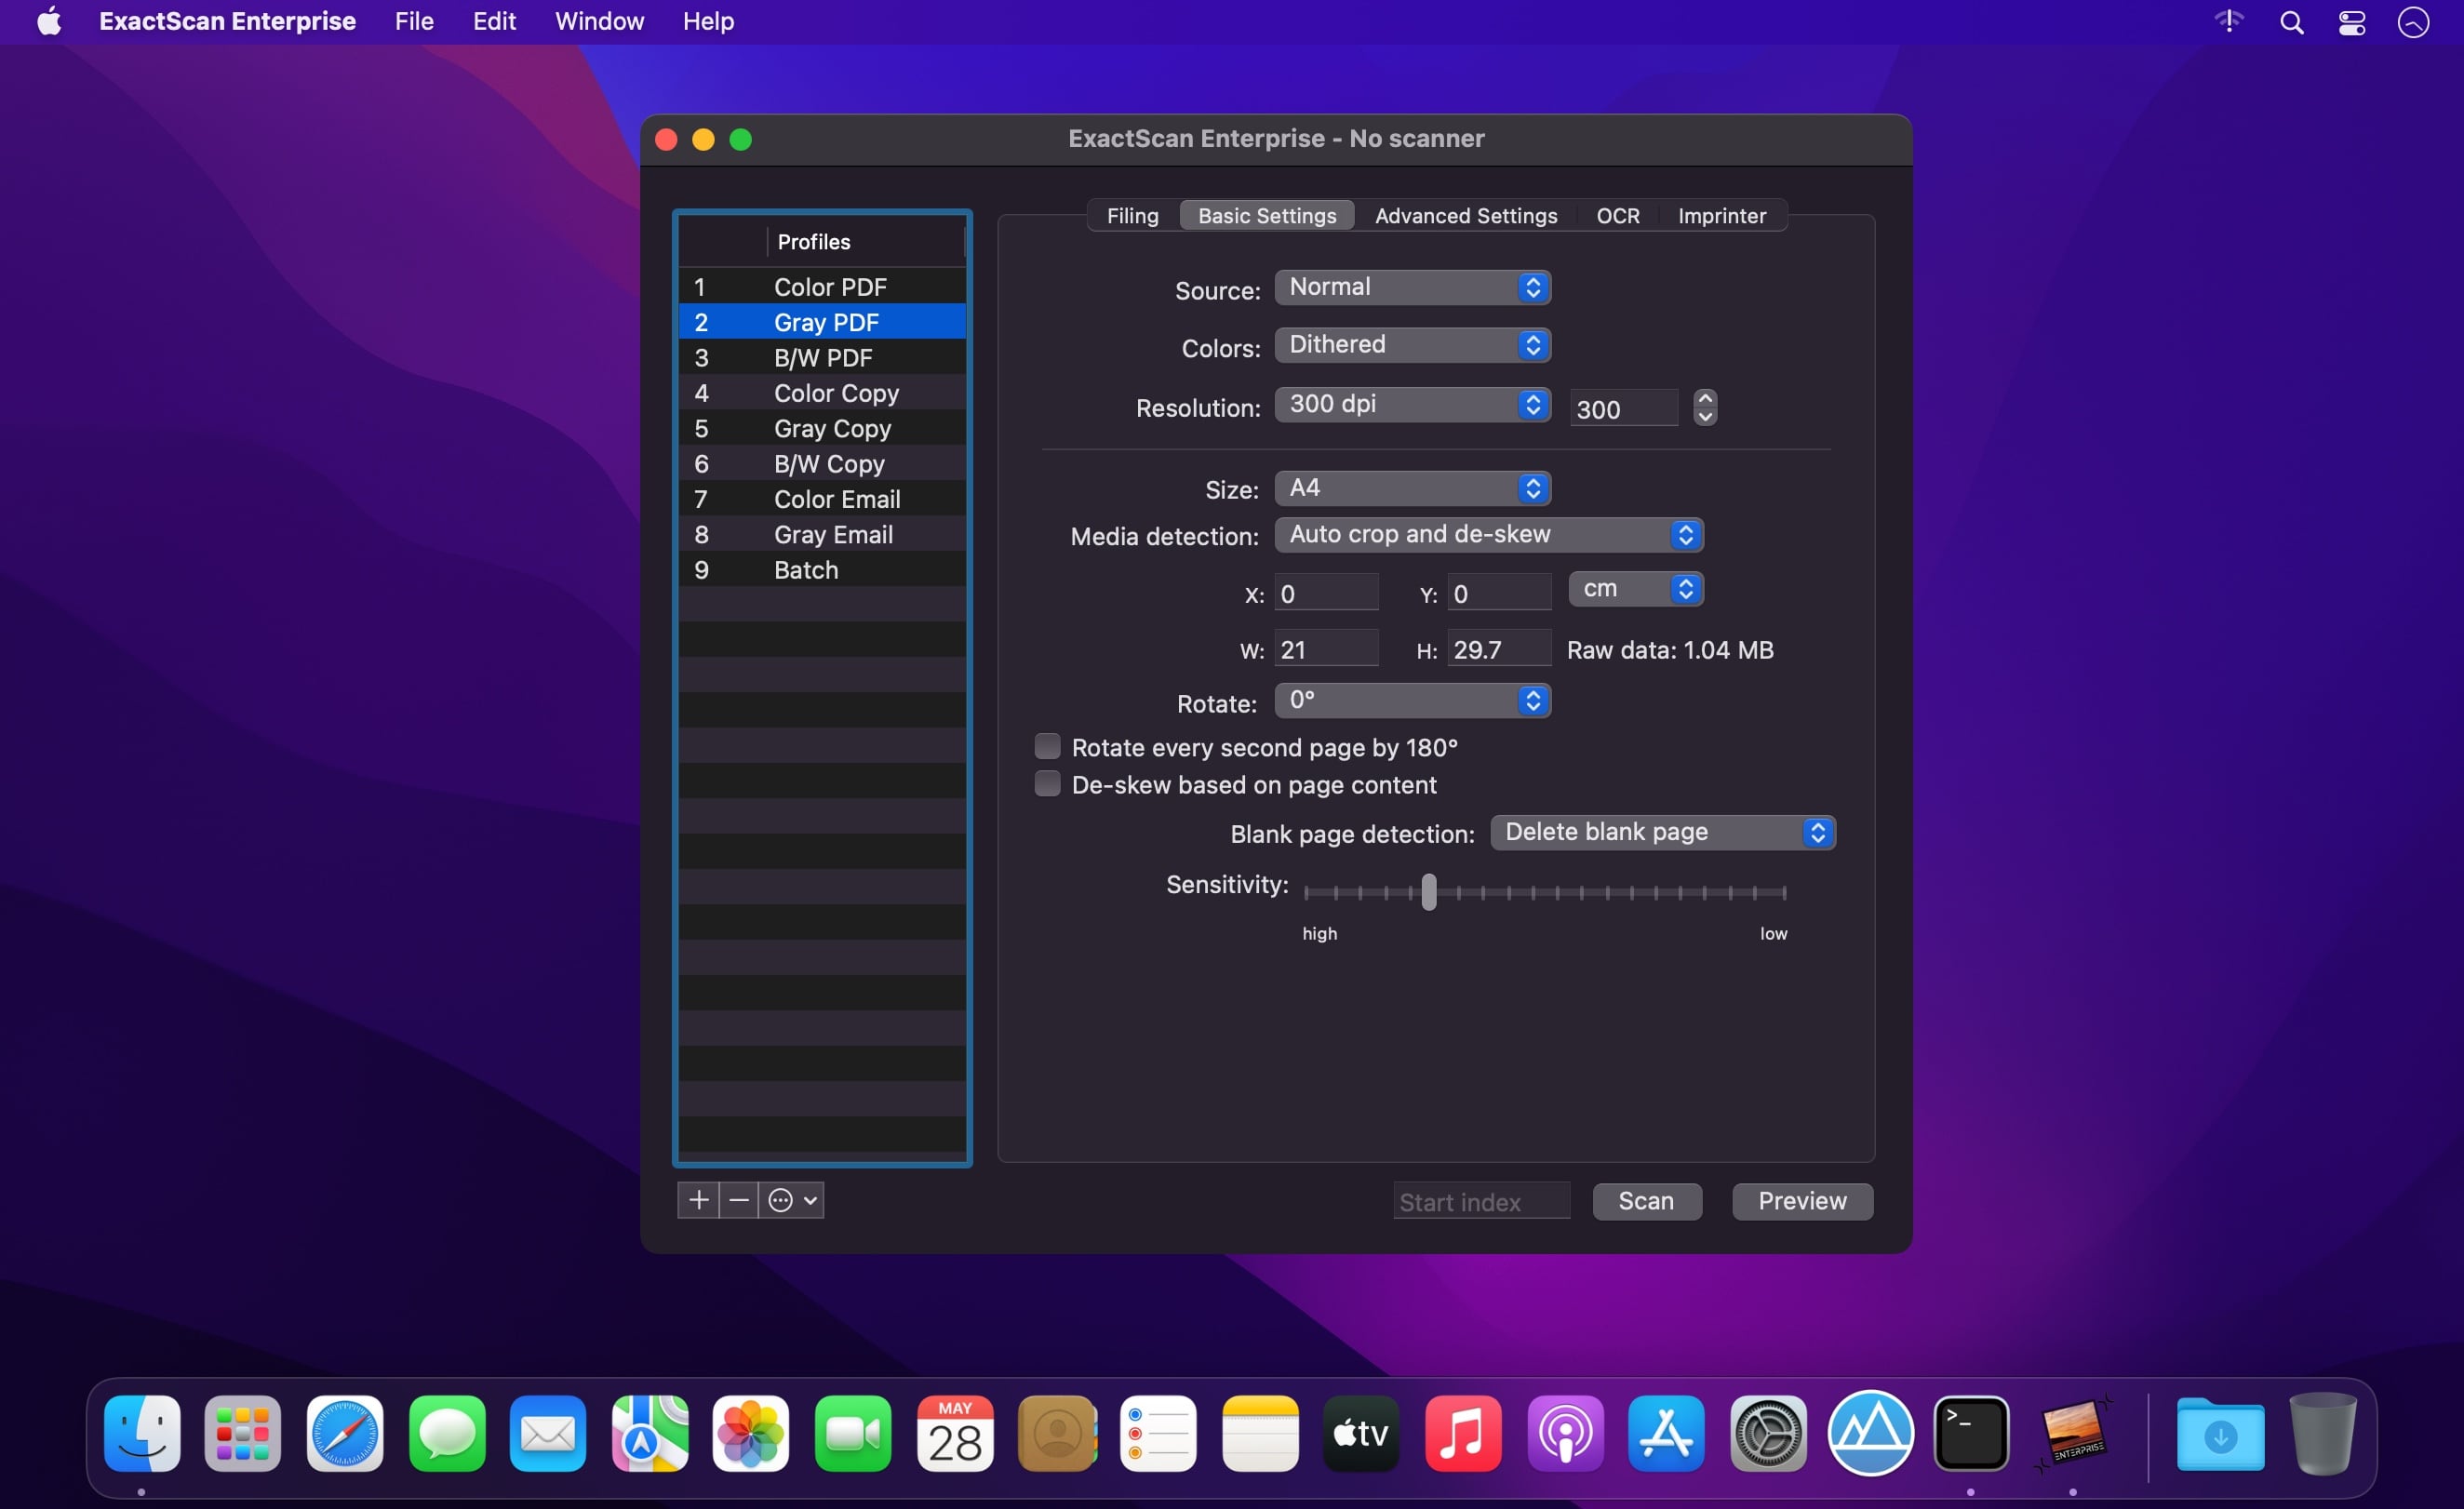The height and width of the screenshot is (1509, 2464).
Task: Open the Colors dropdown showing Dithered
Action: coord(1412,345)
